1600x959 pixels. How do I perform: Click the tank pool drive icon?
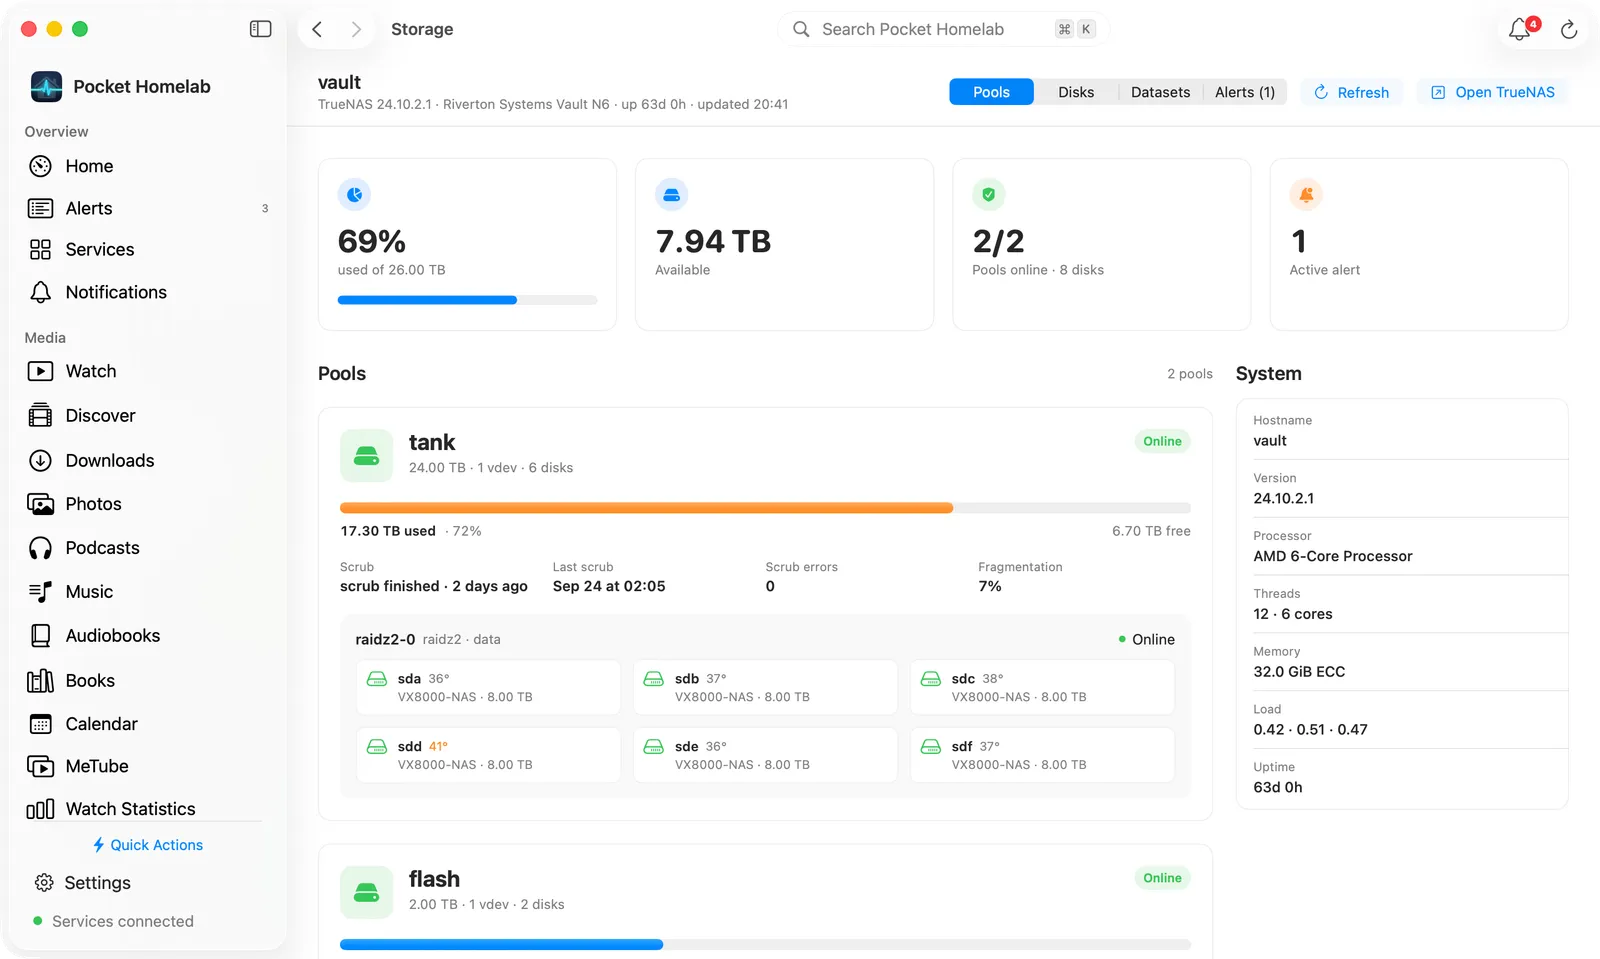tap(366, 456)
